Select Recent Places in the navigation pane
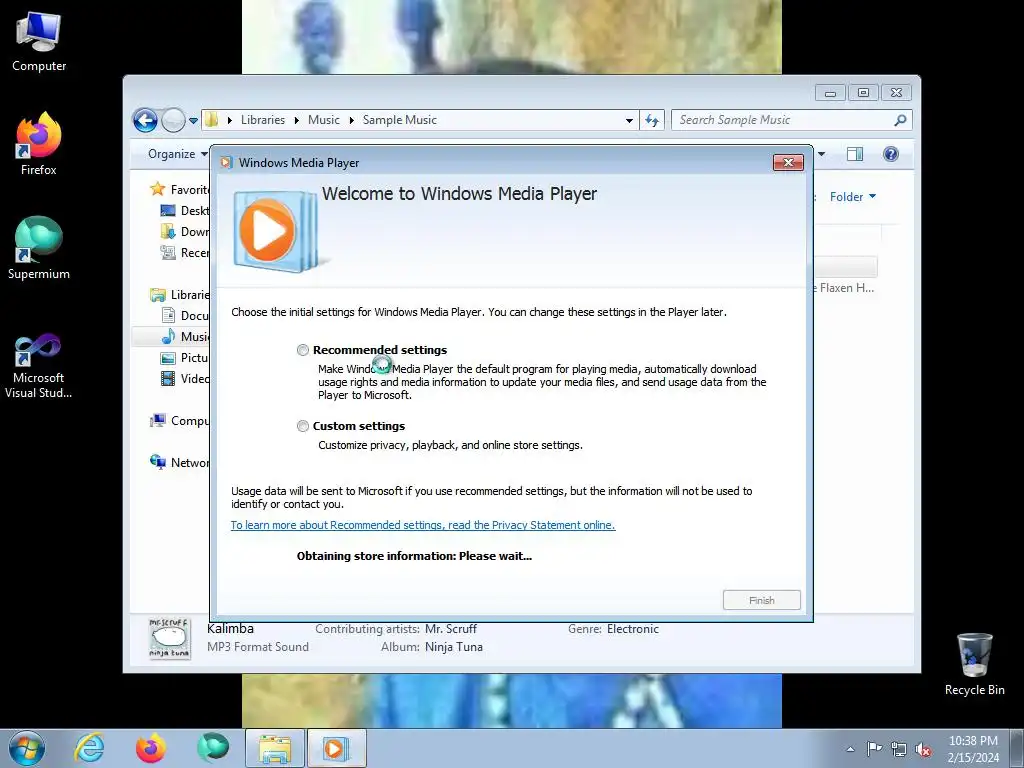1024x768 pixels. [x=185, y=253]
